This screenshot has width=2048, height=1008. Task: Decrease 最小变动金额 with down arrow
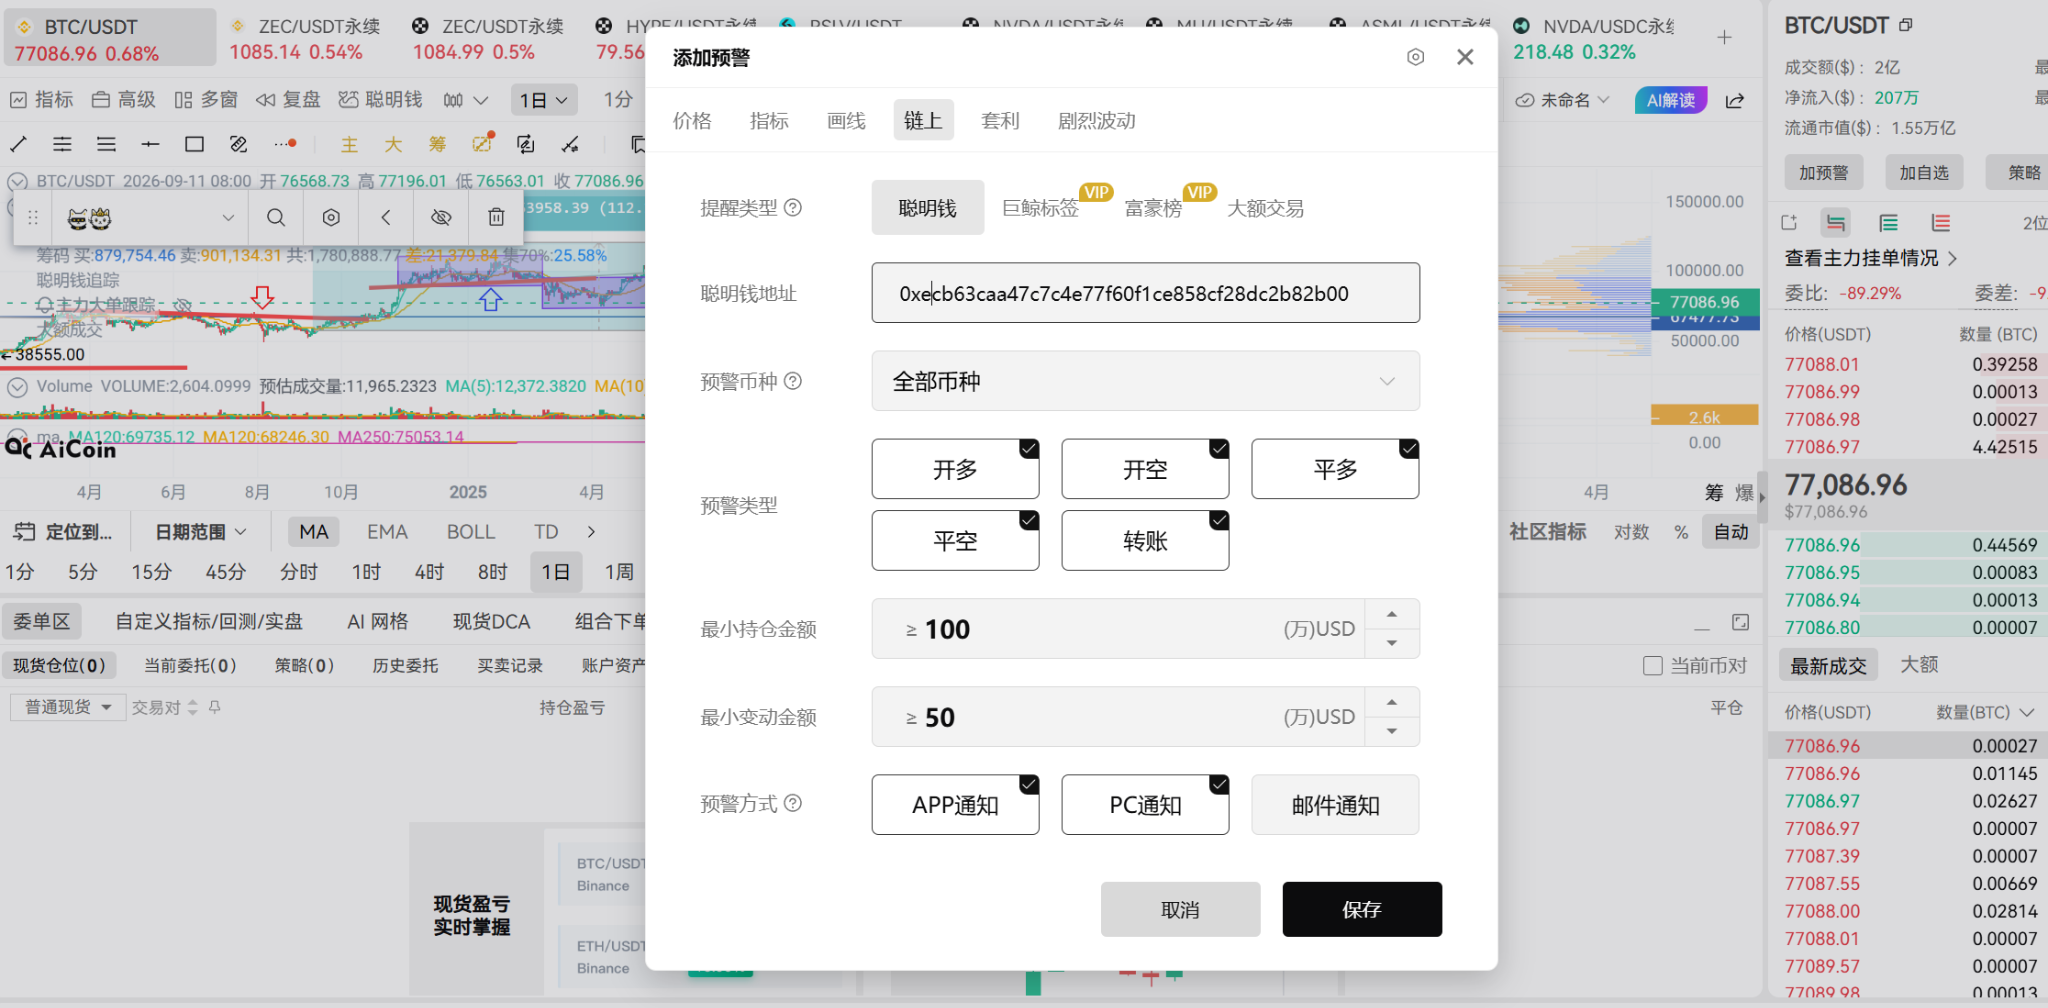coord(1392,731)
